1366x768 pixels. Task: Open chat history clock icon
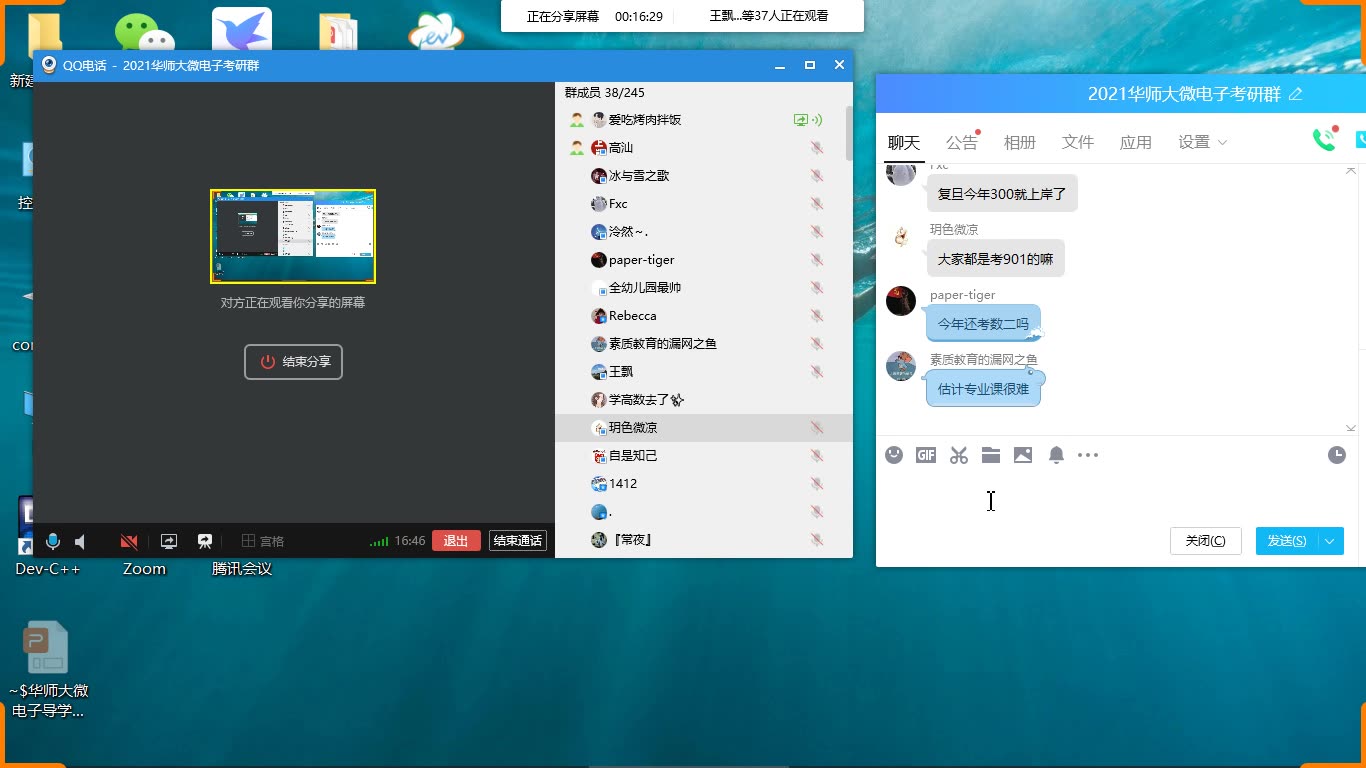click(1337, 455)
